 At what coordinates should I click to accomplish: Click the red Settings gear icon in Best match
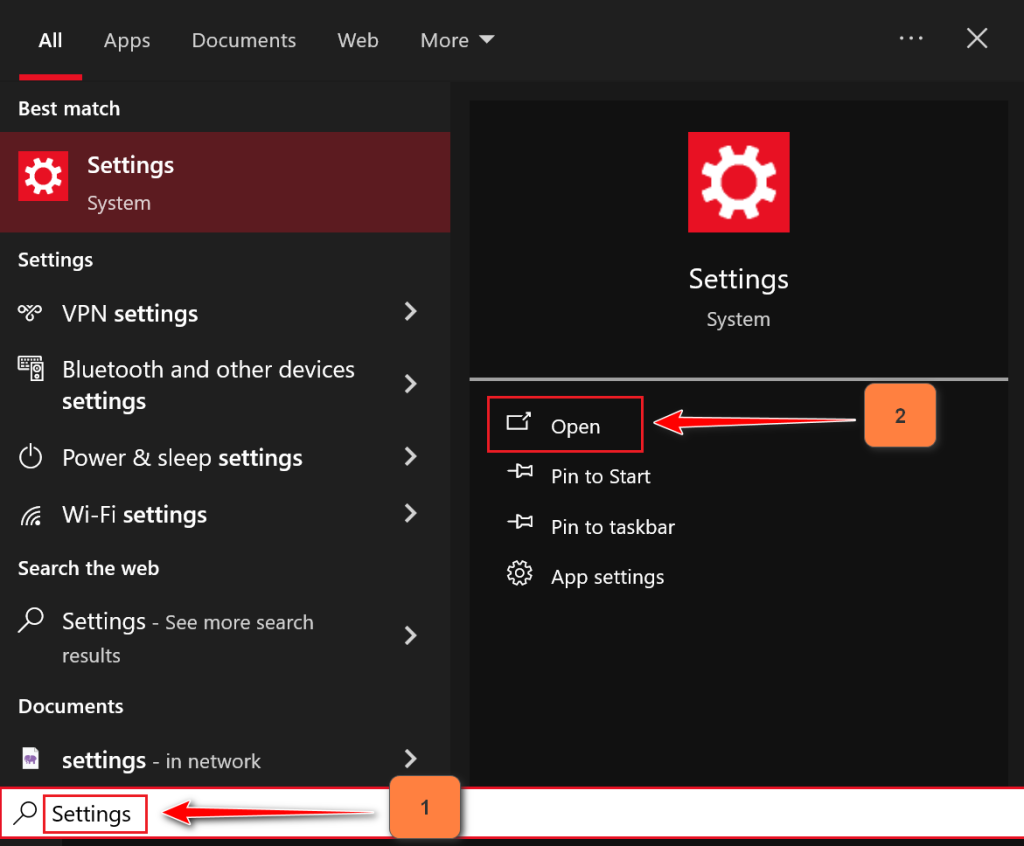pos(43,177)
